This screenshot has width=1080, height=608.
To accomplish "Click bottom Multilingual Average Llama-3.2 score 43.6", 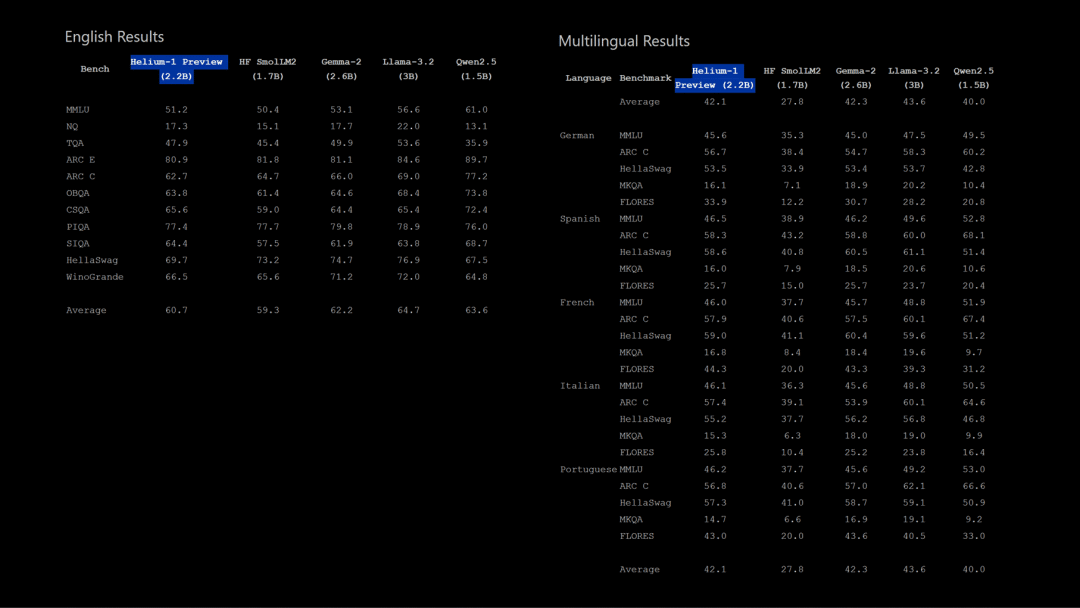I will point(914,569).
